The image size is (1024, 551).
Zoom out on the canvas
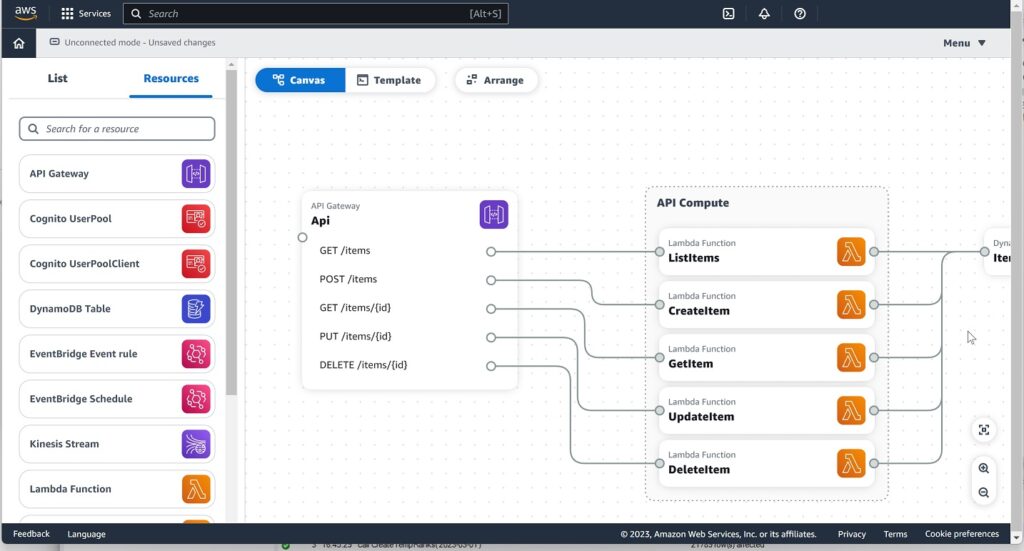click(984, 493)
